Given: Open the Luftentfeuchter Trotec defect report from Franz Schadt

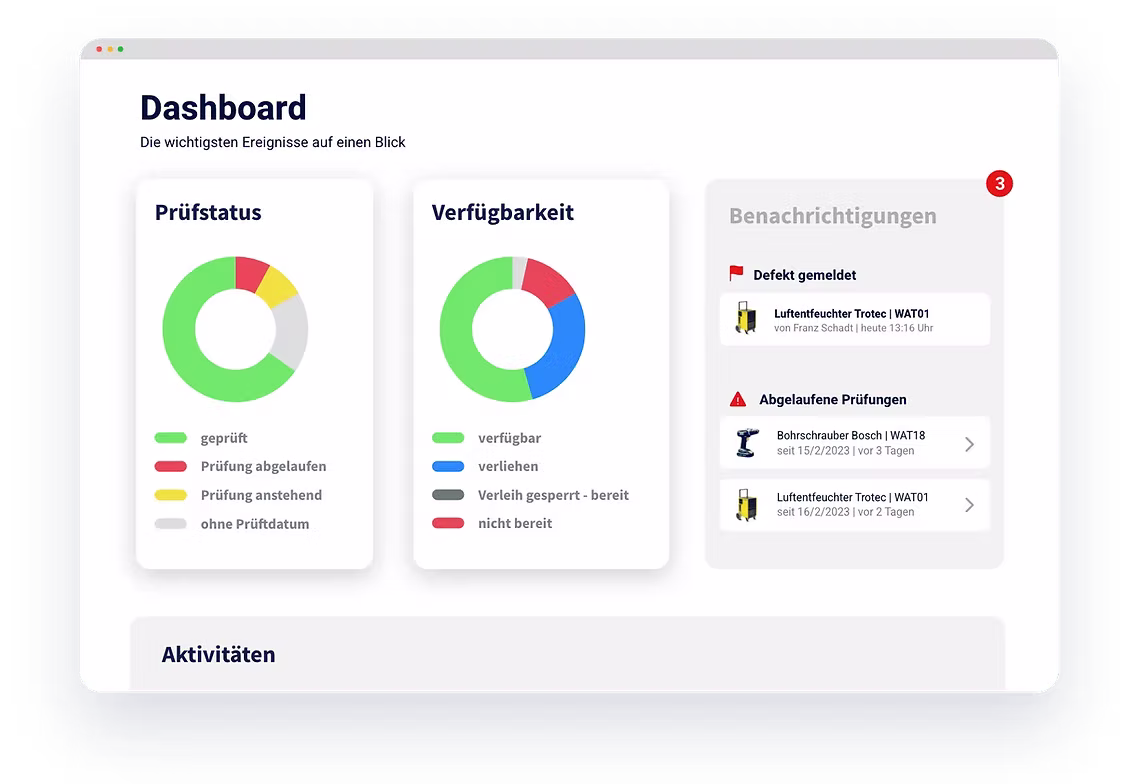Looking at the screenshot, I should [855, 319].
